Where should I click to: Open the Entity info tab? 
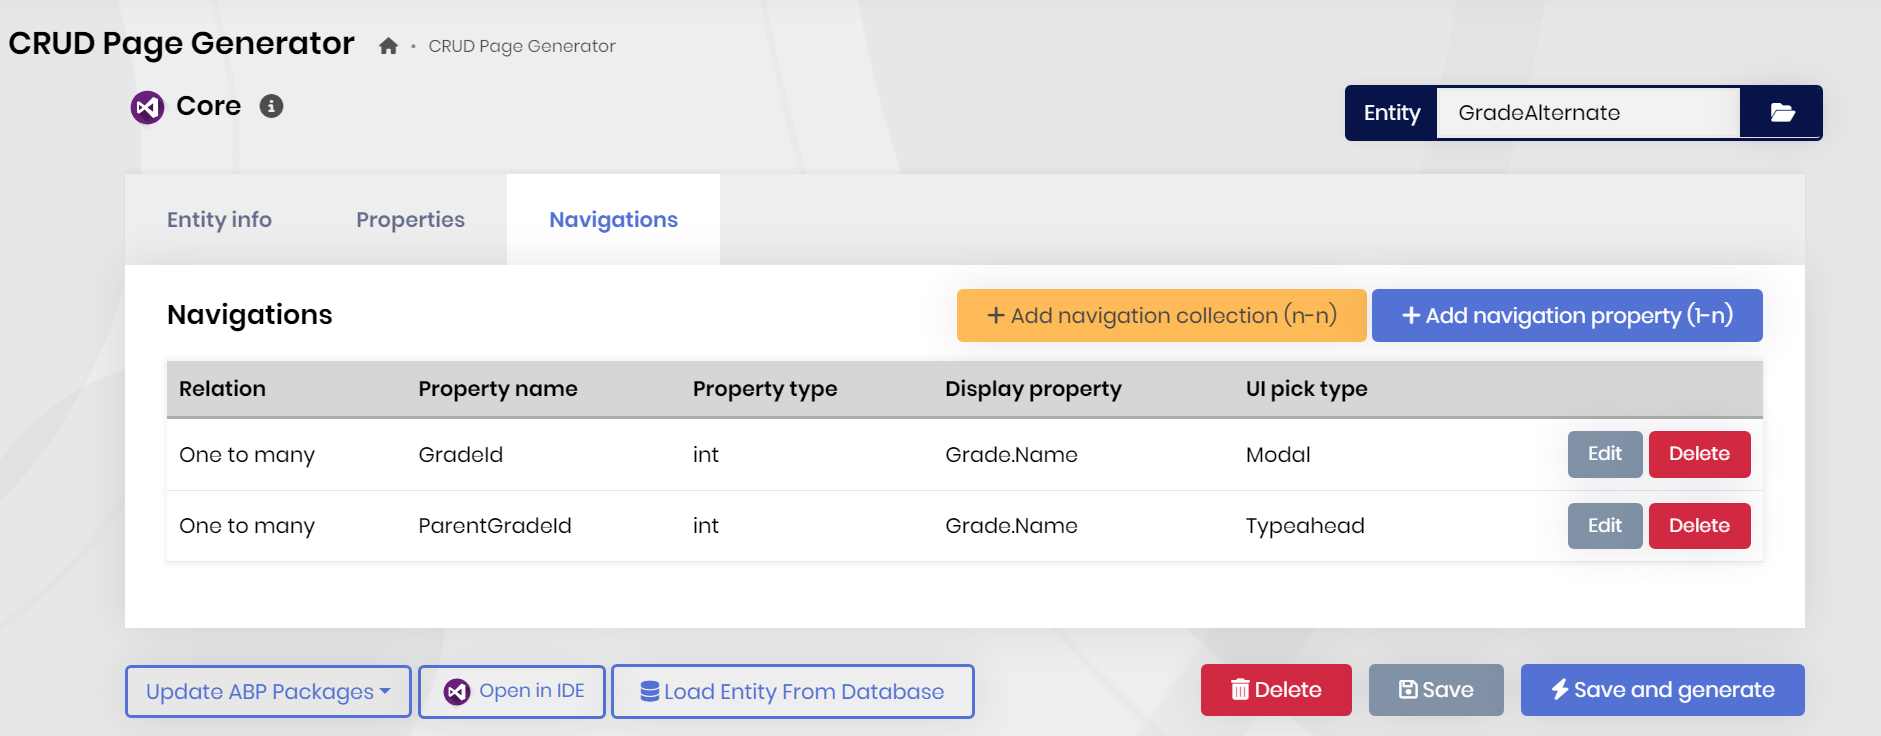(219, 220)
